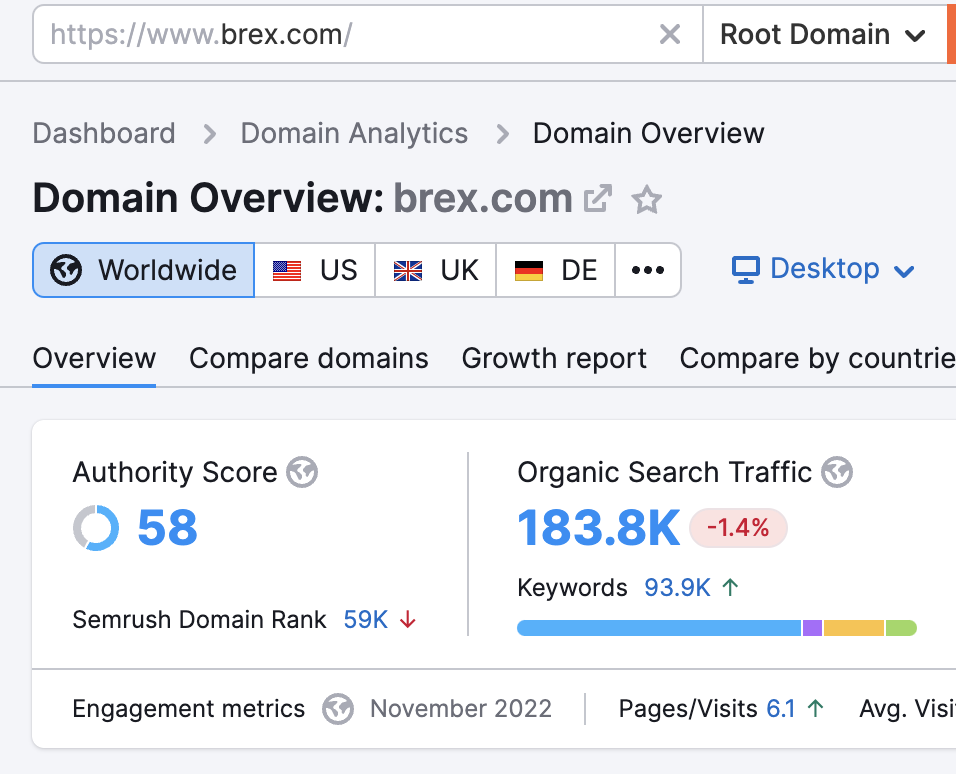
Task: Open the Desktop device dropdown
Action: pyautogui.click(x=824, y=269)
